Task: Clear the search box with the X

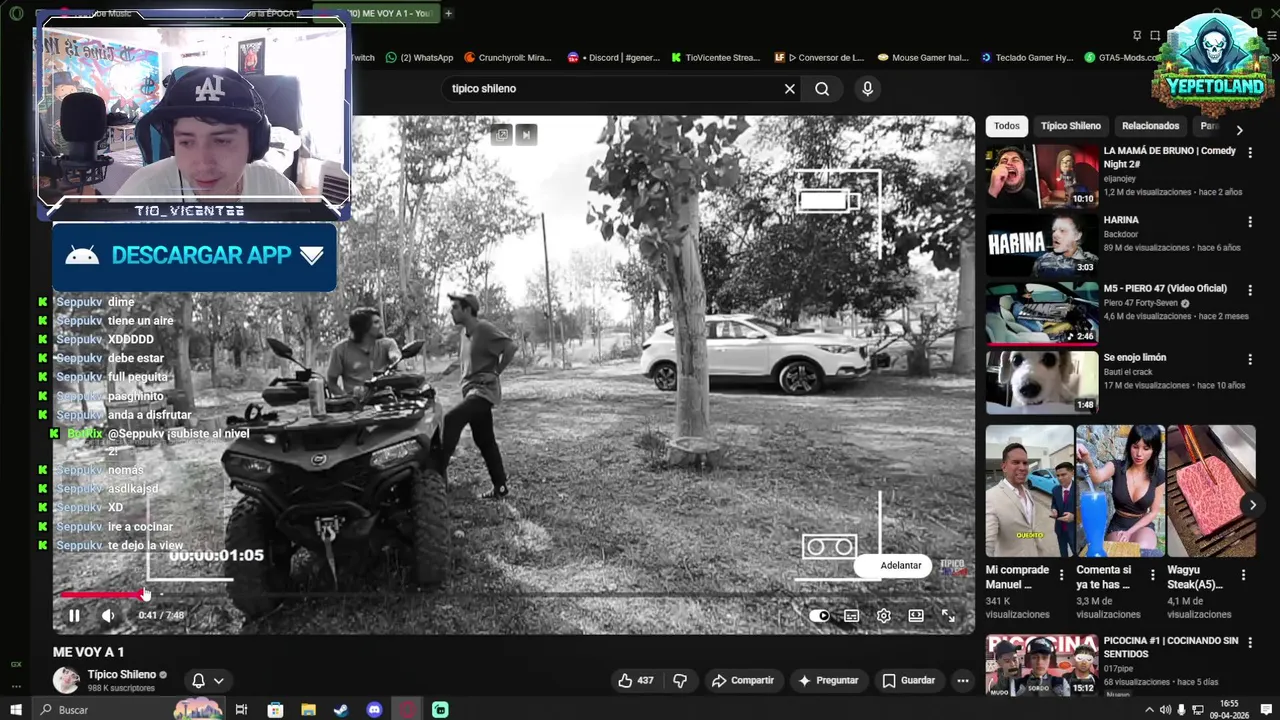Action: coord(790,89)
